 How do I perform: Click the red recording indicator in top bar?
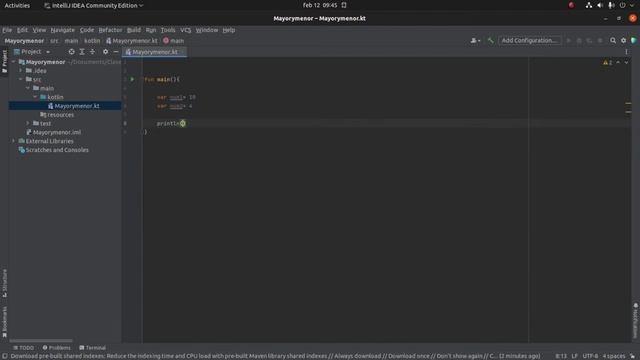tap(571, 5)
